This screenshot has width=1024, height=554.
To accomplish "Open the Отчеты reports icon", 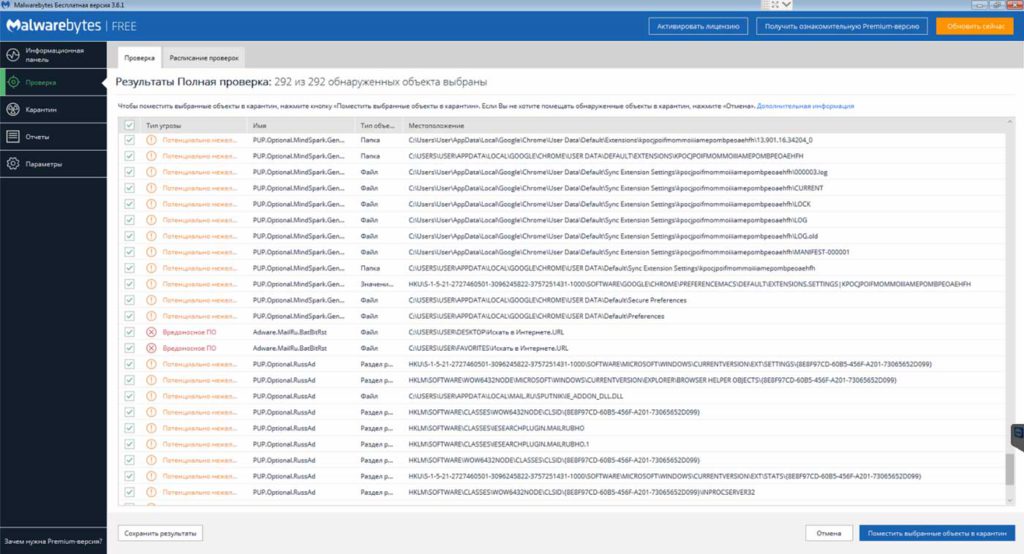I will (x=13, y=137).
